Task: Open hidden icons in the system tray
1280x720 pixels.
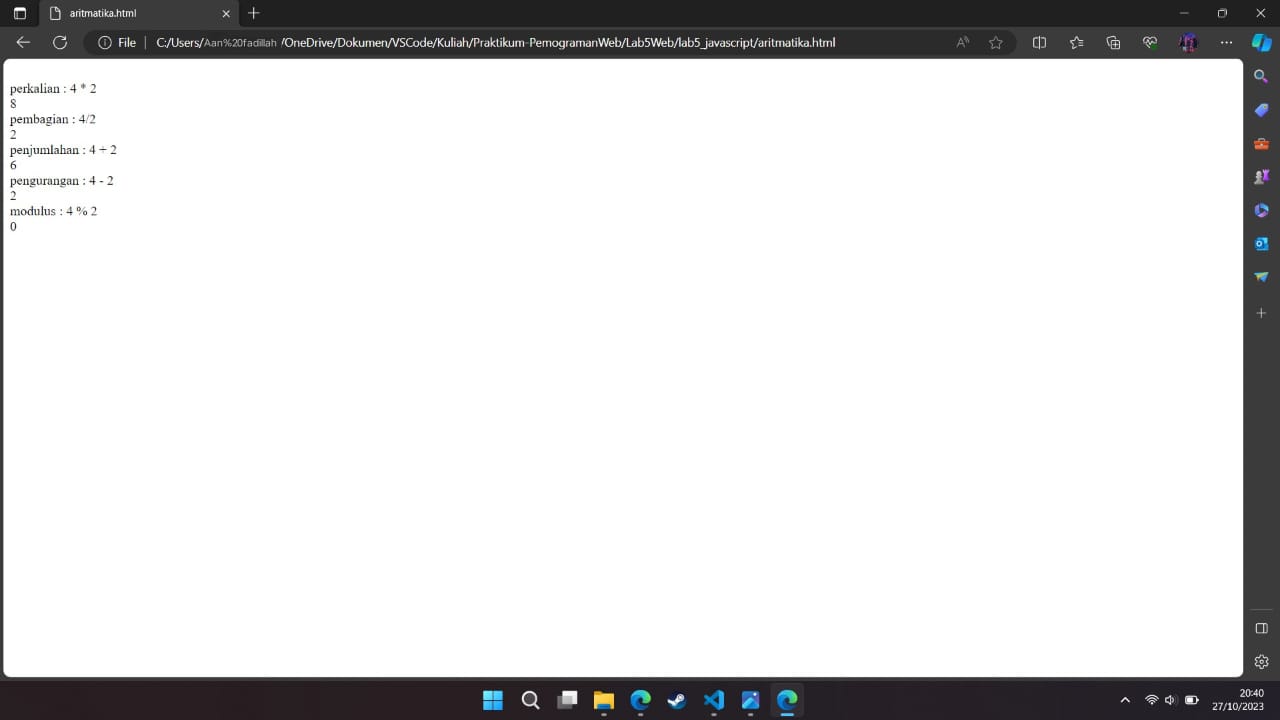Action: 1125,699
